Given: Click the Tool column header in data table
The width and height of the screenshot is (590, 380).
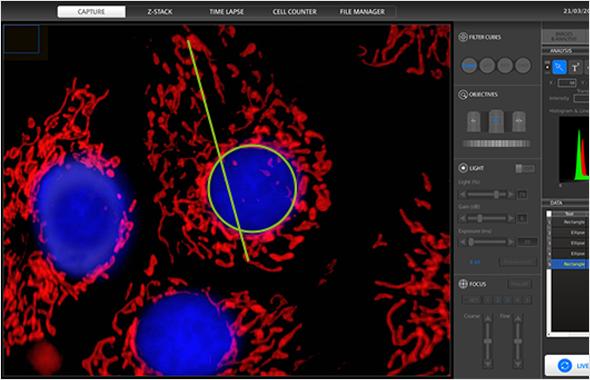Looking at the screenshot, I should (x=570, y=214).
